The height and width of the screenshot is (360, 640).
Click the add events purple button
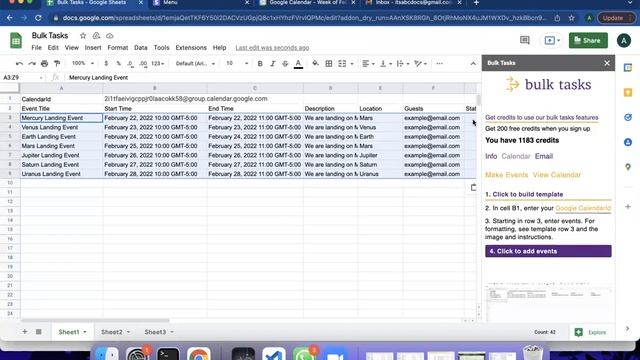pos(548,251)
